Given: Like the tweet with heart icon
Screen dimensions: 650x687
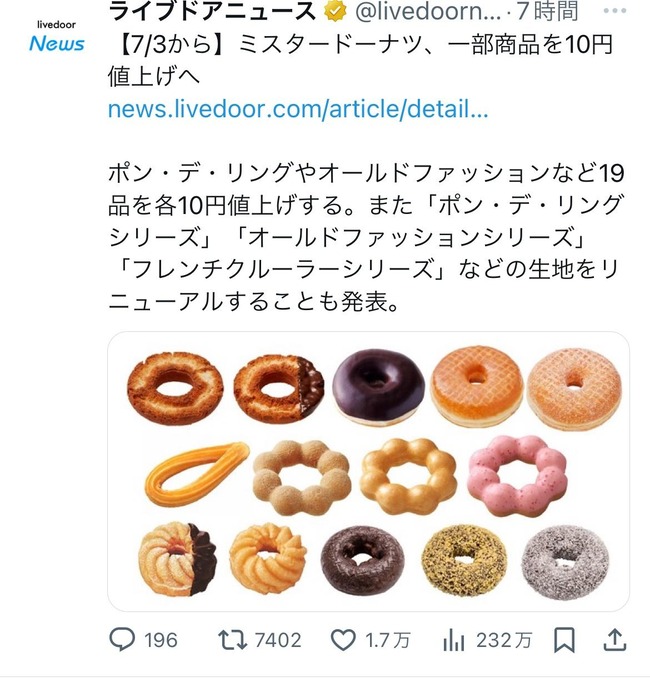Looking at the screenshot, I should 344,640.
